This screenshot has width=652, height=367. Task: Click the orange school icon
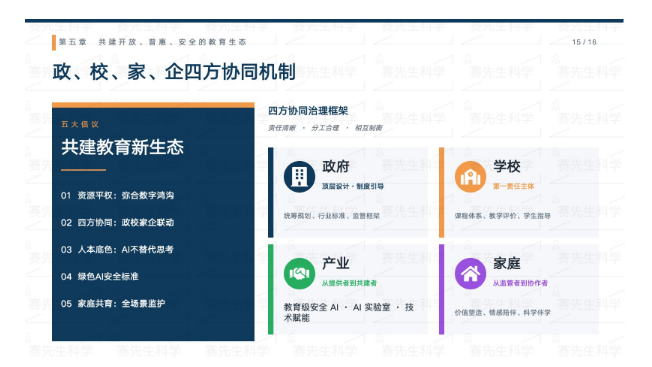click(470, 177)
